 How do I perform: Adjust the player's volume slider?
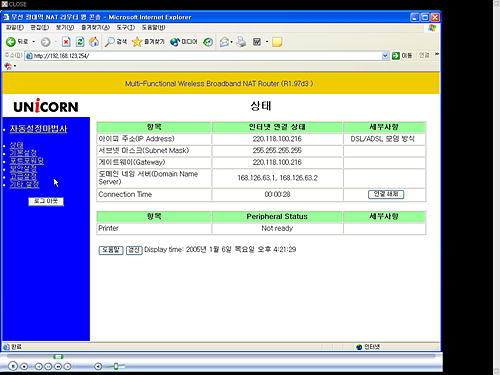pos(116,366)
